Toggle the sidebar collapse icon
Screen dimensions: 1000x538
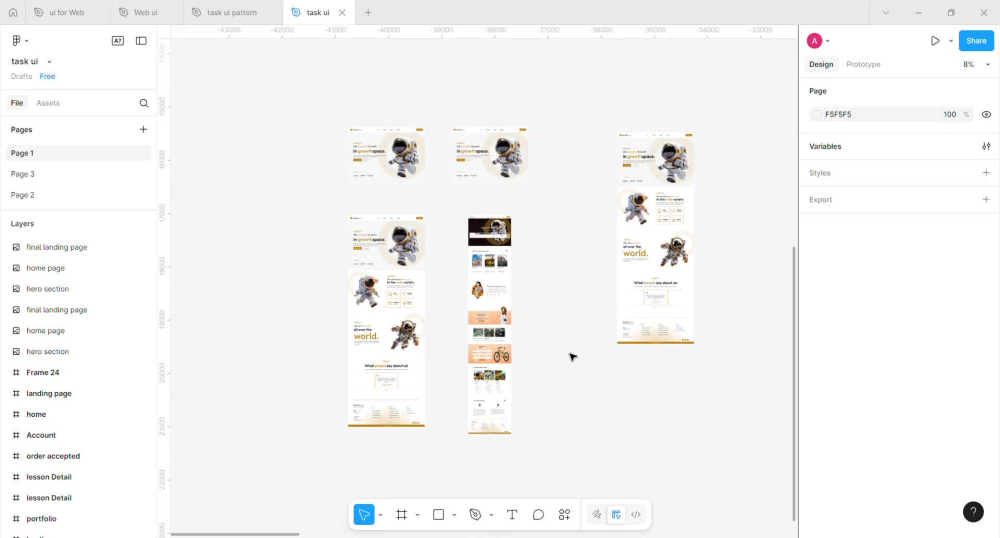(x=141, y=41)
